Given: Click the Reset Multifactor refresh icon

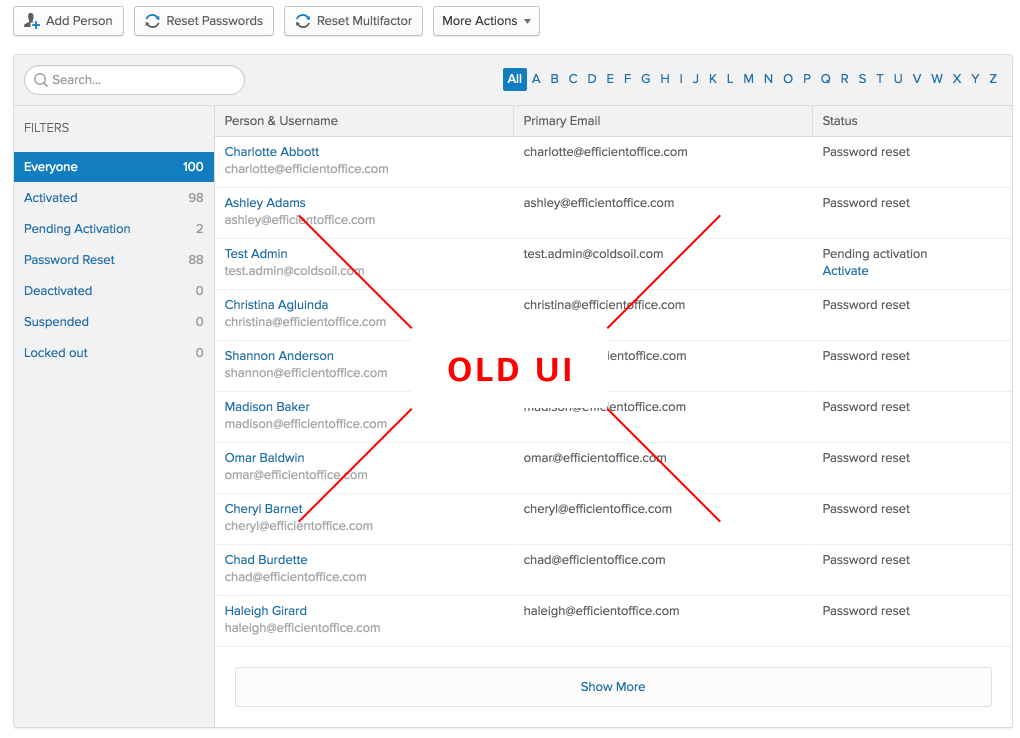Looking at the screenshot, I should (x=302, y=20).
